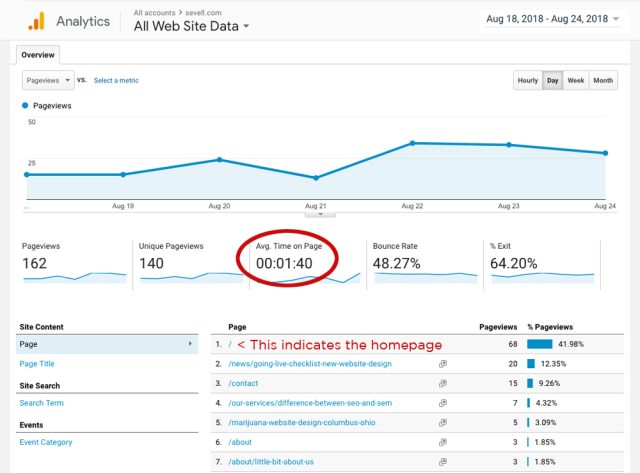Switch chart granularity to Week

click(576, 80)
